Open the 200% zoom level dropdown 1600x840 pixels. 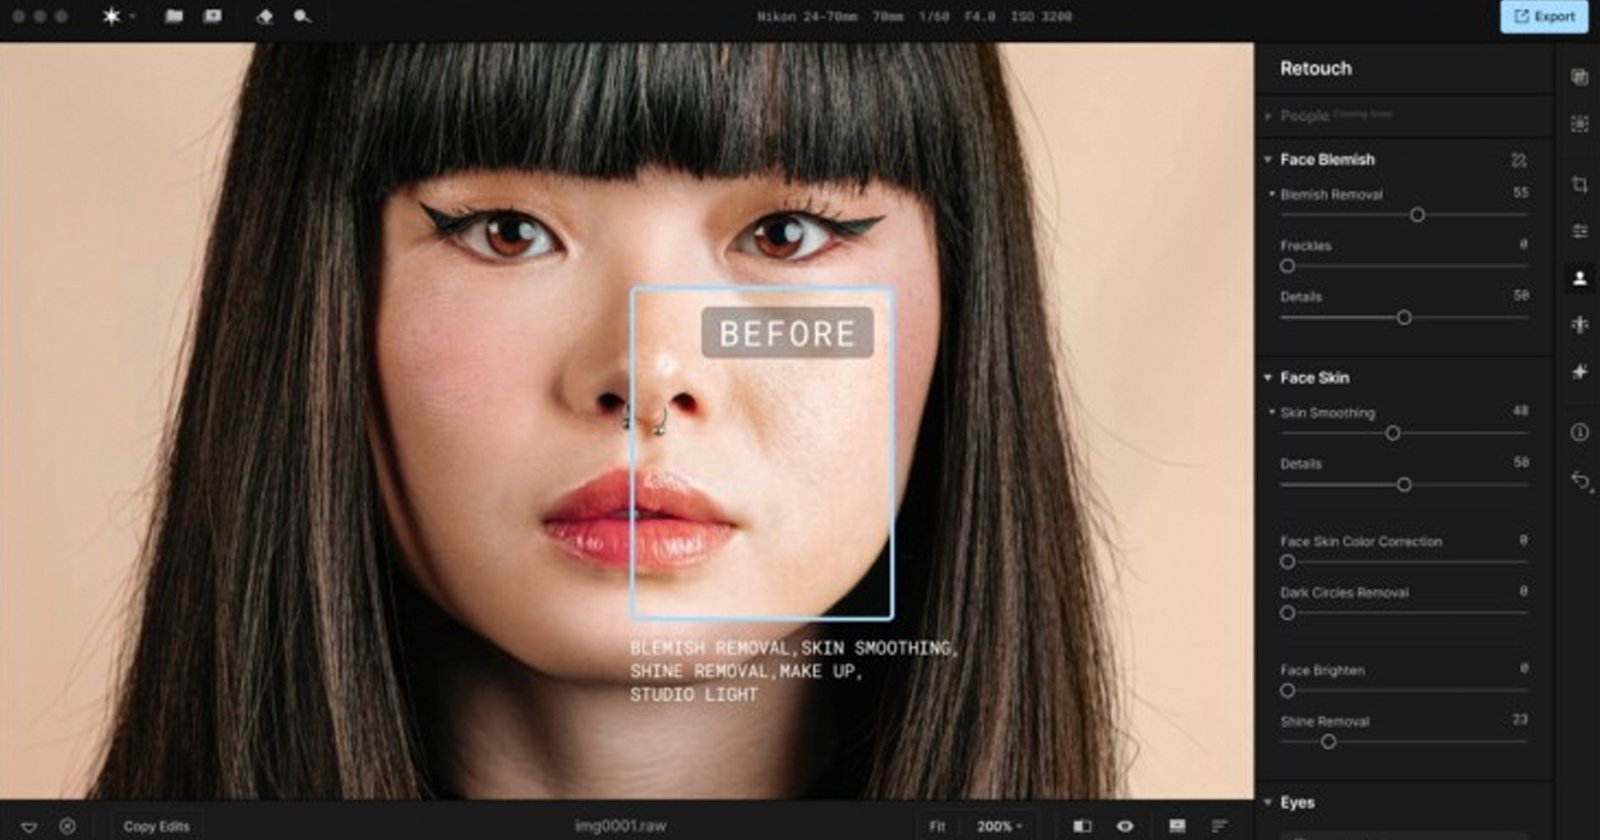click(999, 826)
